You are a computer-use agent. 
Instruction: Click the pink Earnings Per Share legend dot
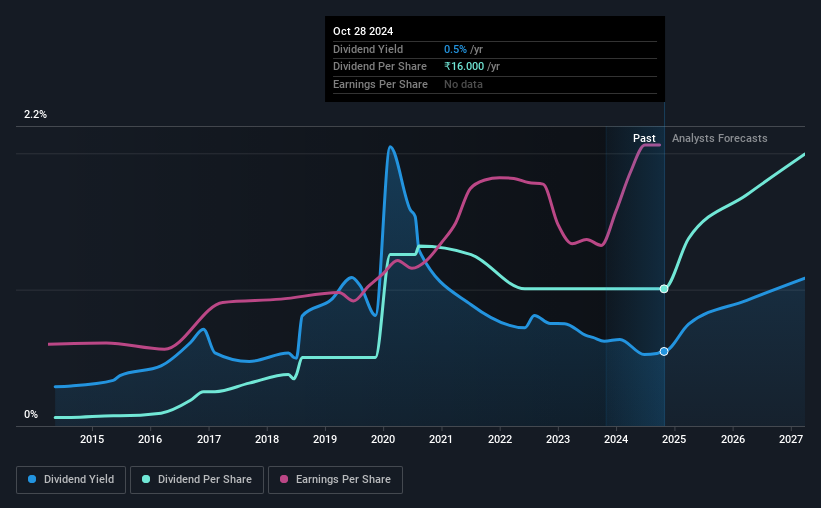tap(284, 479)
